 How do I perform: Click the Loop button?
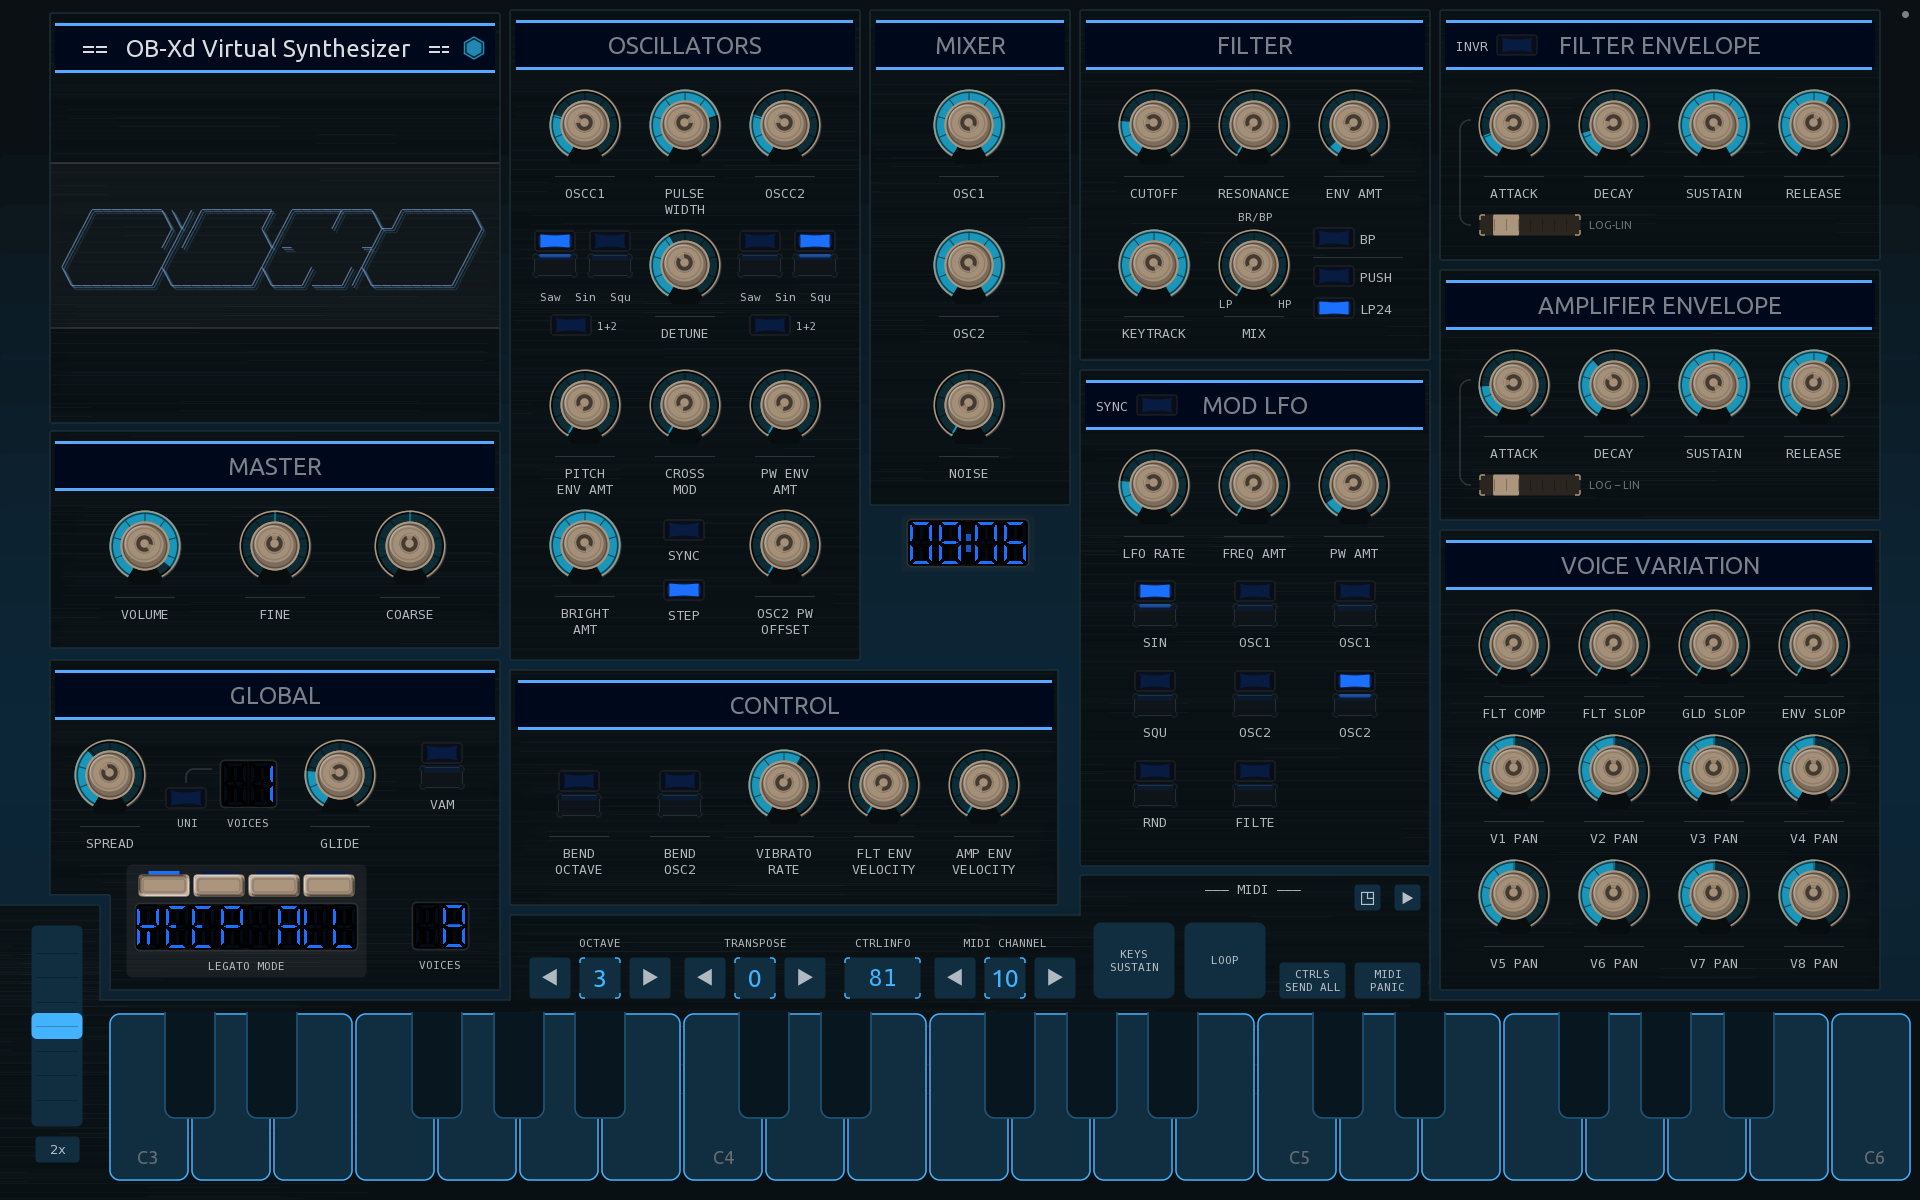(1225, 961)
